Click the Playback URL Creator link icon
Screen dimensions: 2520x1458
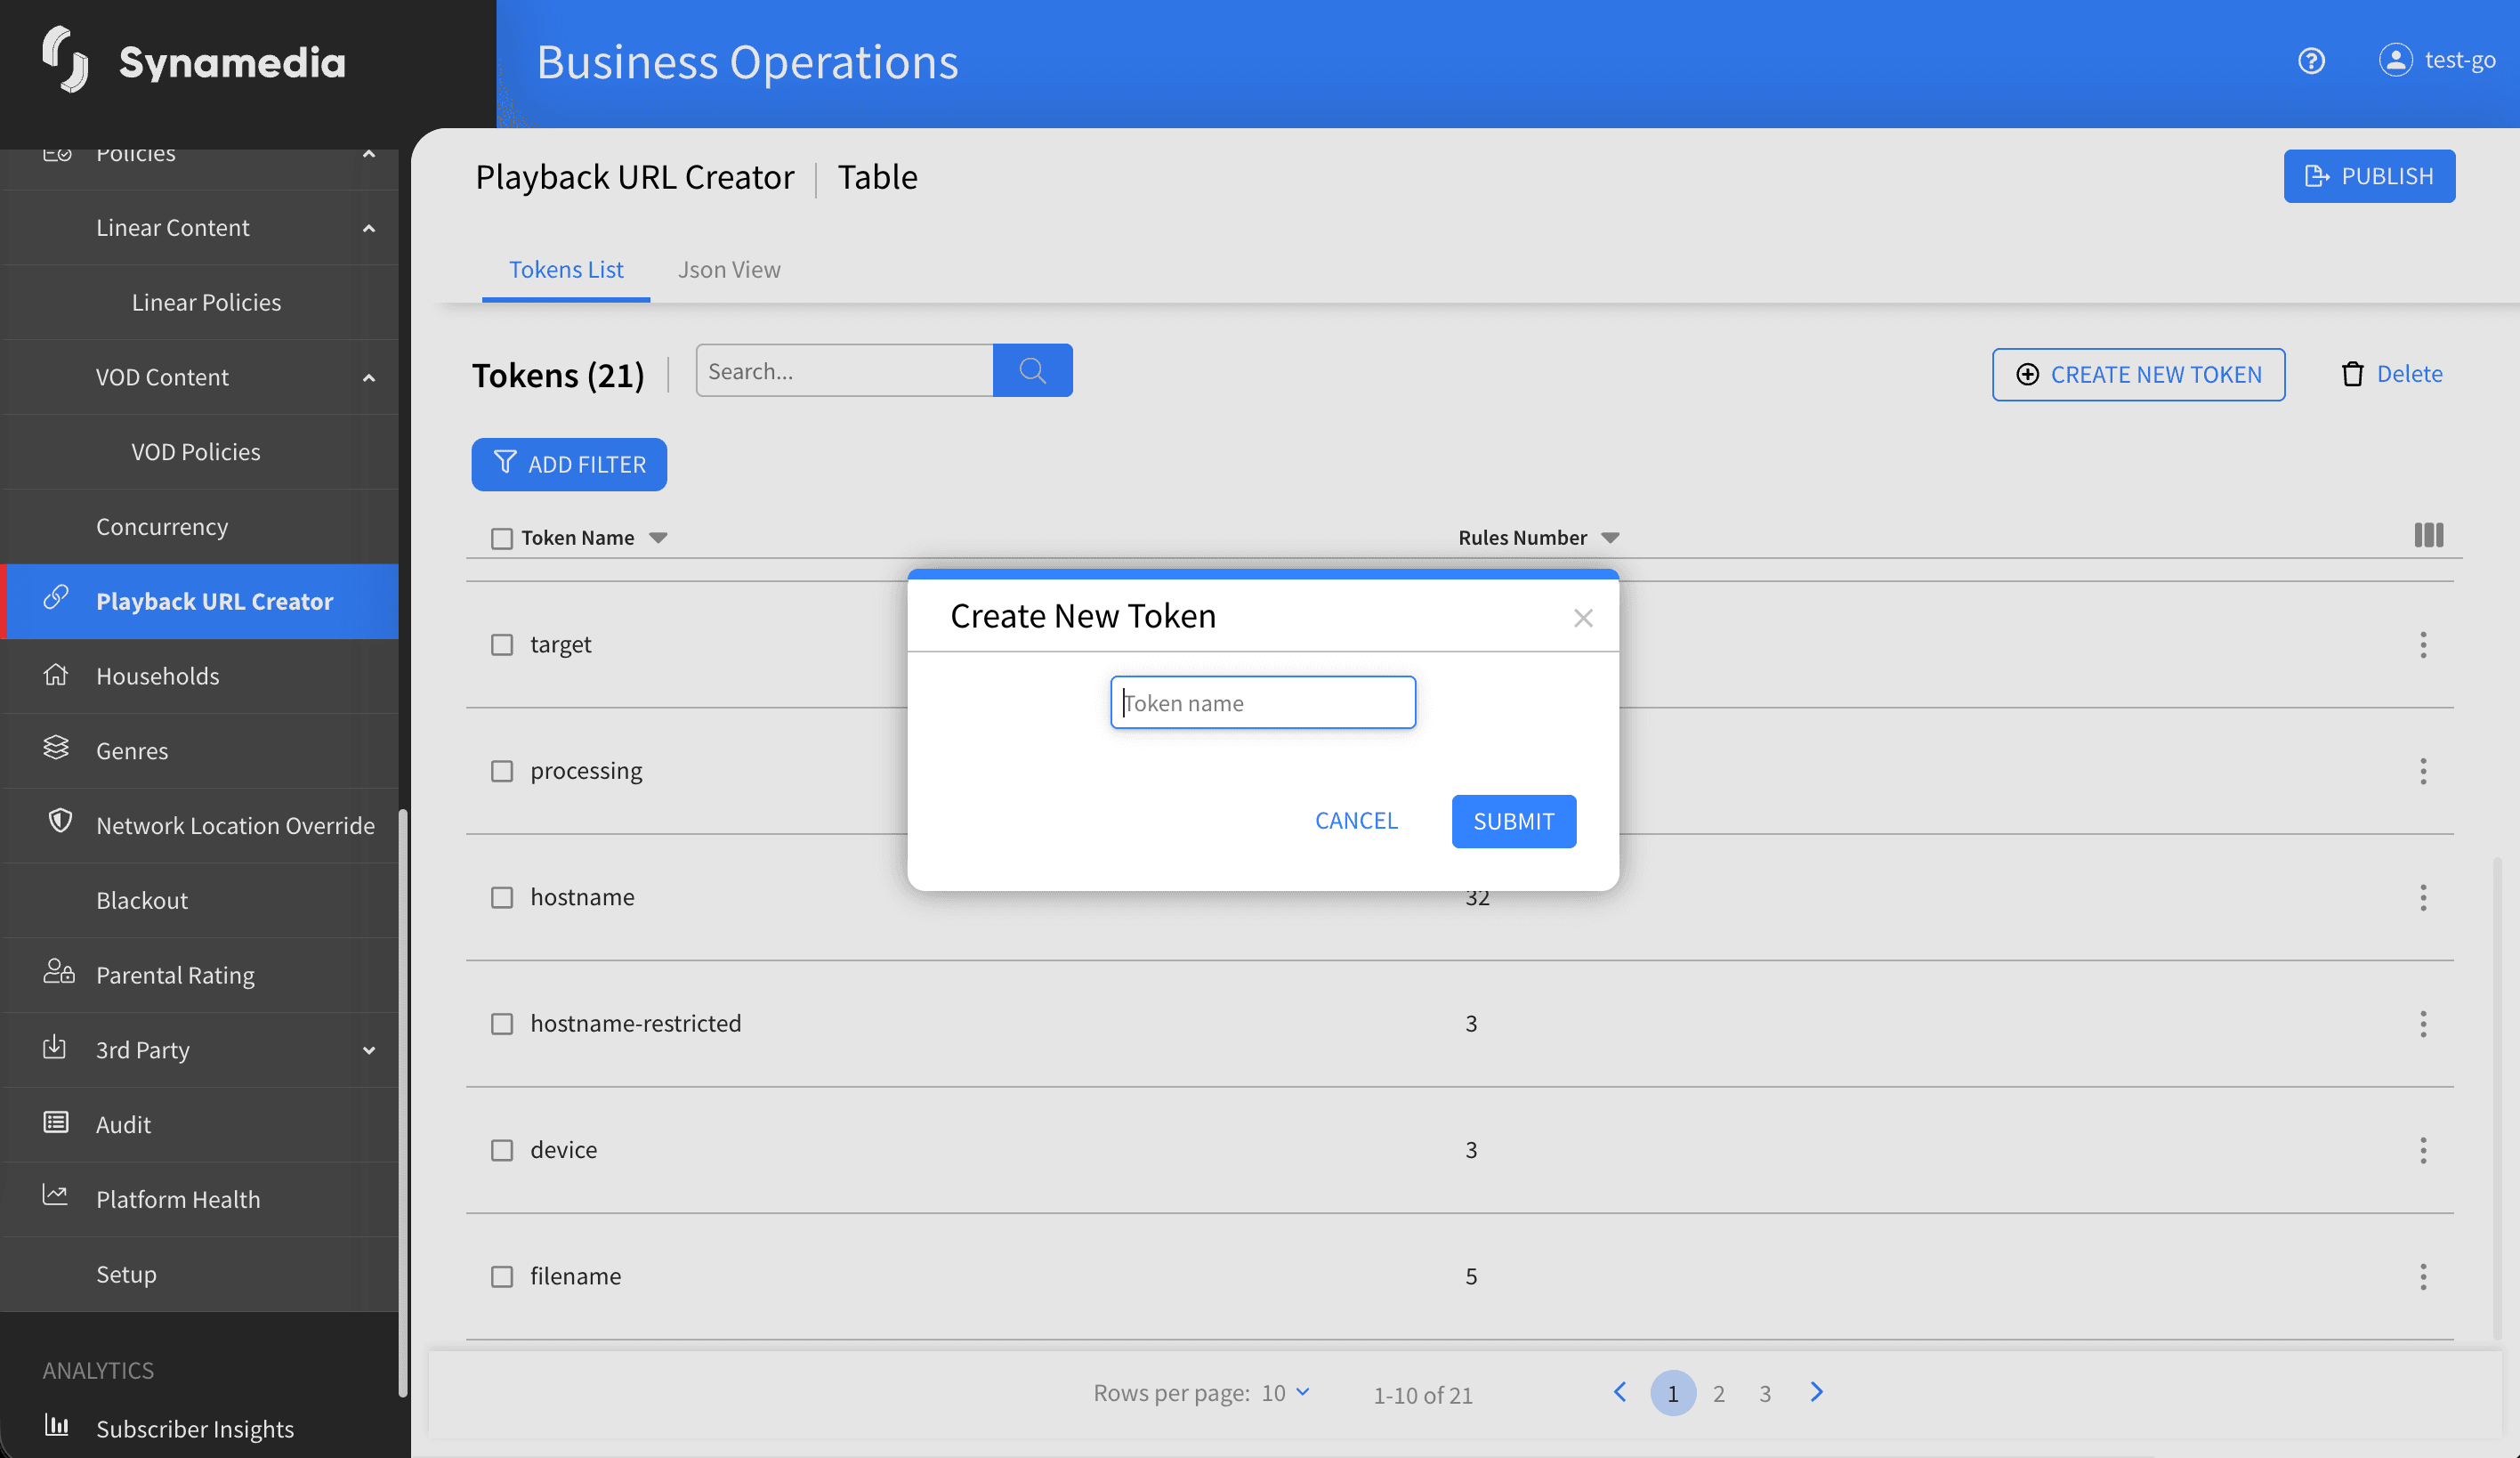click(56, 598)
